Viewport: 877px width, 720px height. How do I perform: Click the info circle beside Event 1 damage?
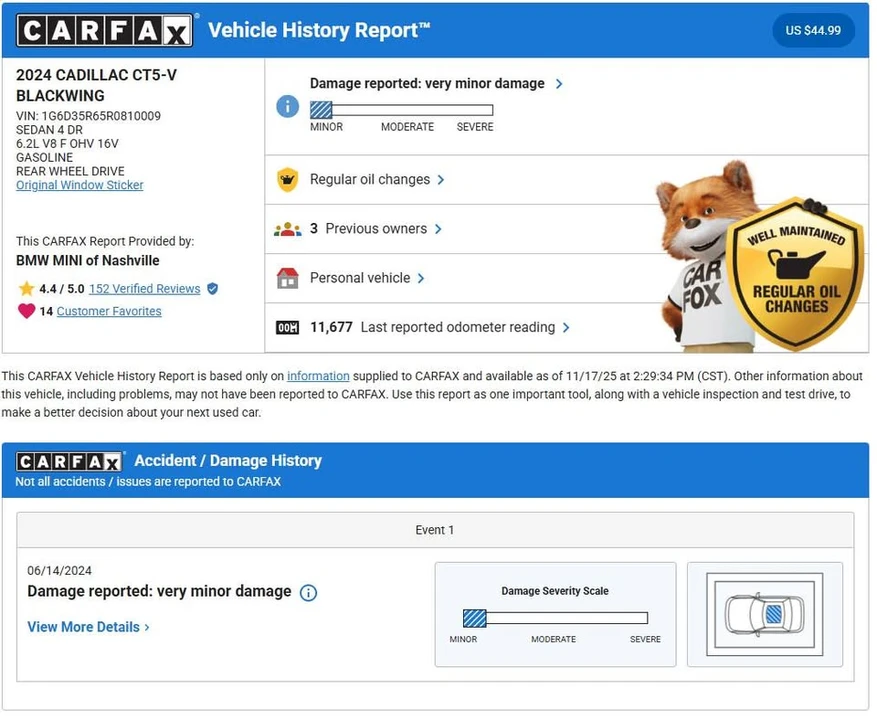[x=309, y=594]
